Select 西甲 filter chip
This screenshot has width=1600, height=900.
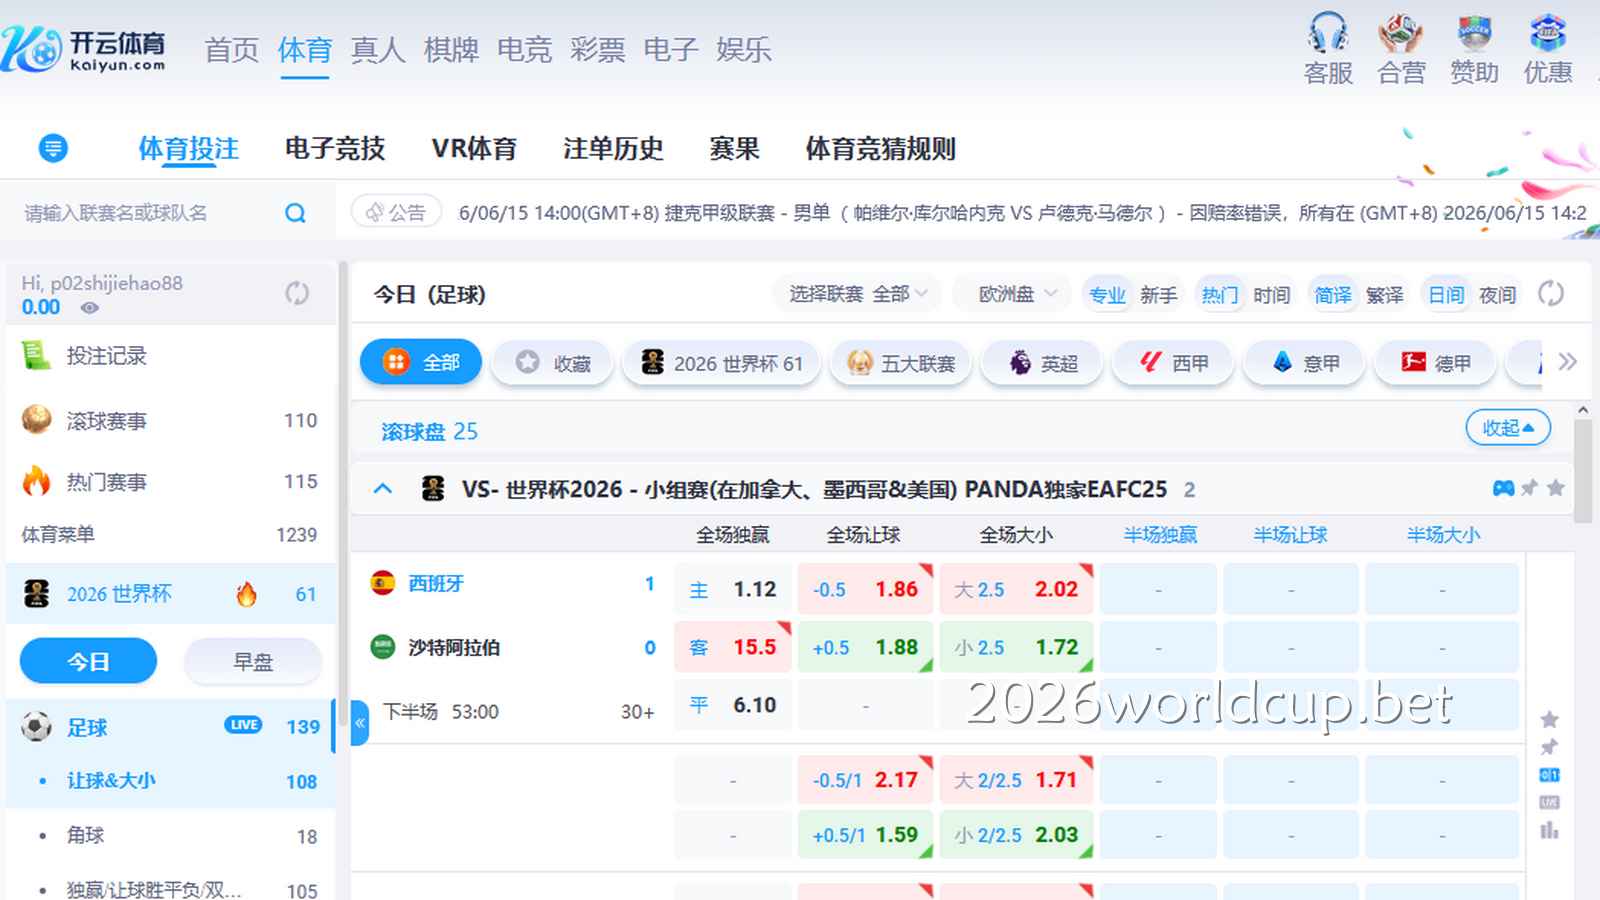pos(1173,362)
